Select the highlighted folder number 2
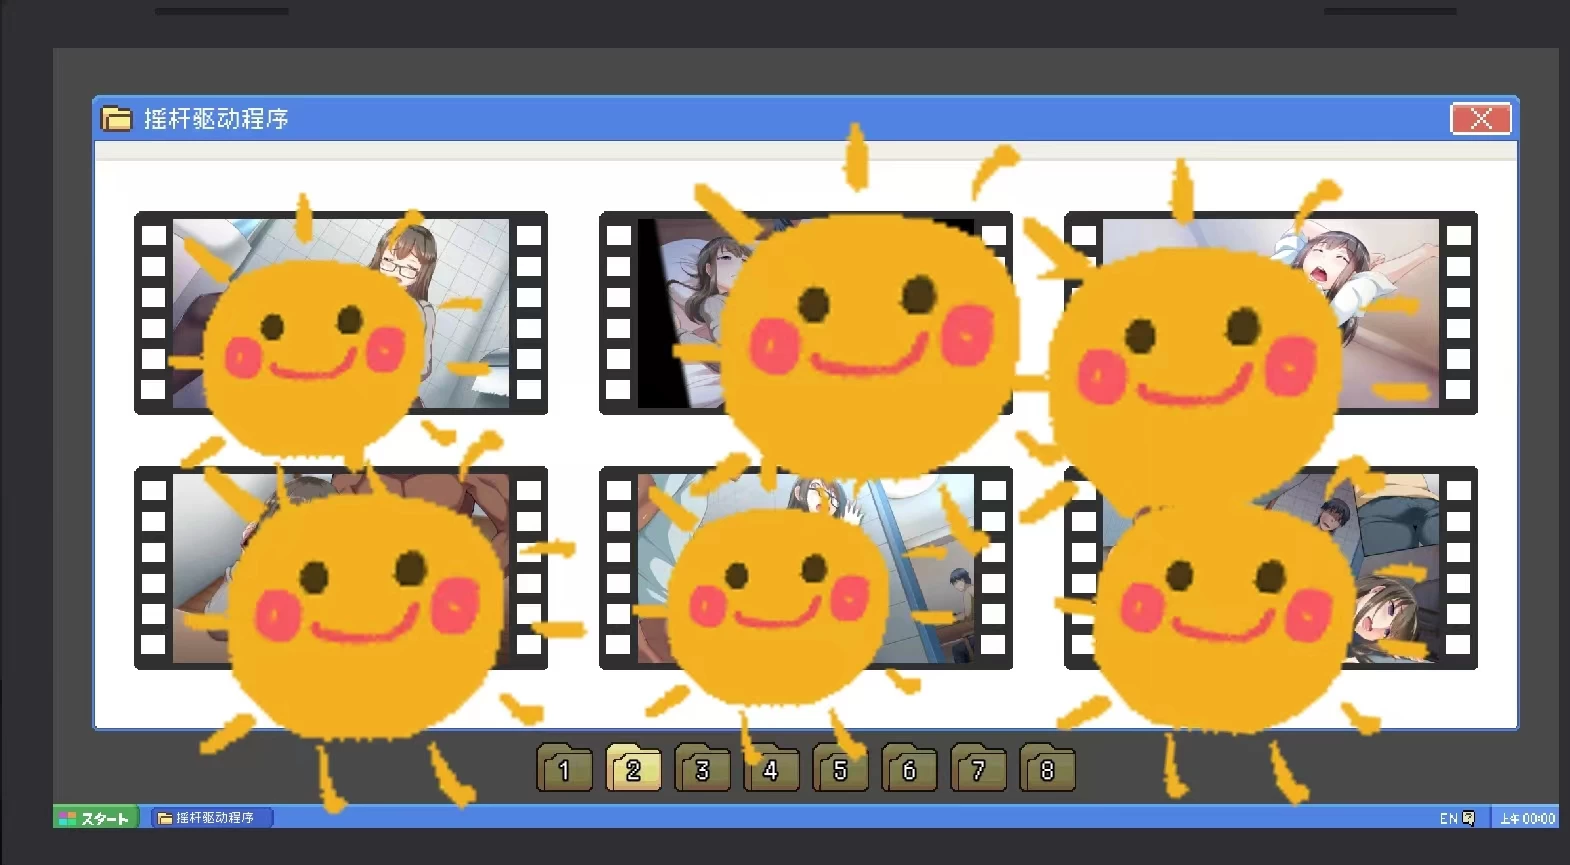1570x865 pixels. pyautogui.click(x=634, y=768)
